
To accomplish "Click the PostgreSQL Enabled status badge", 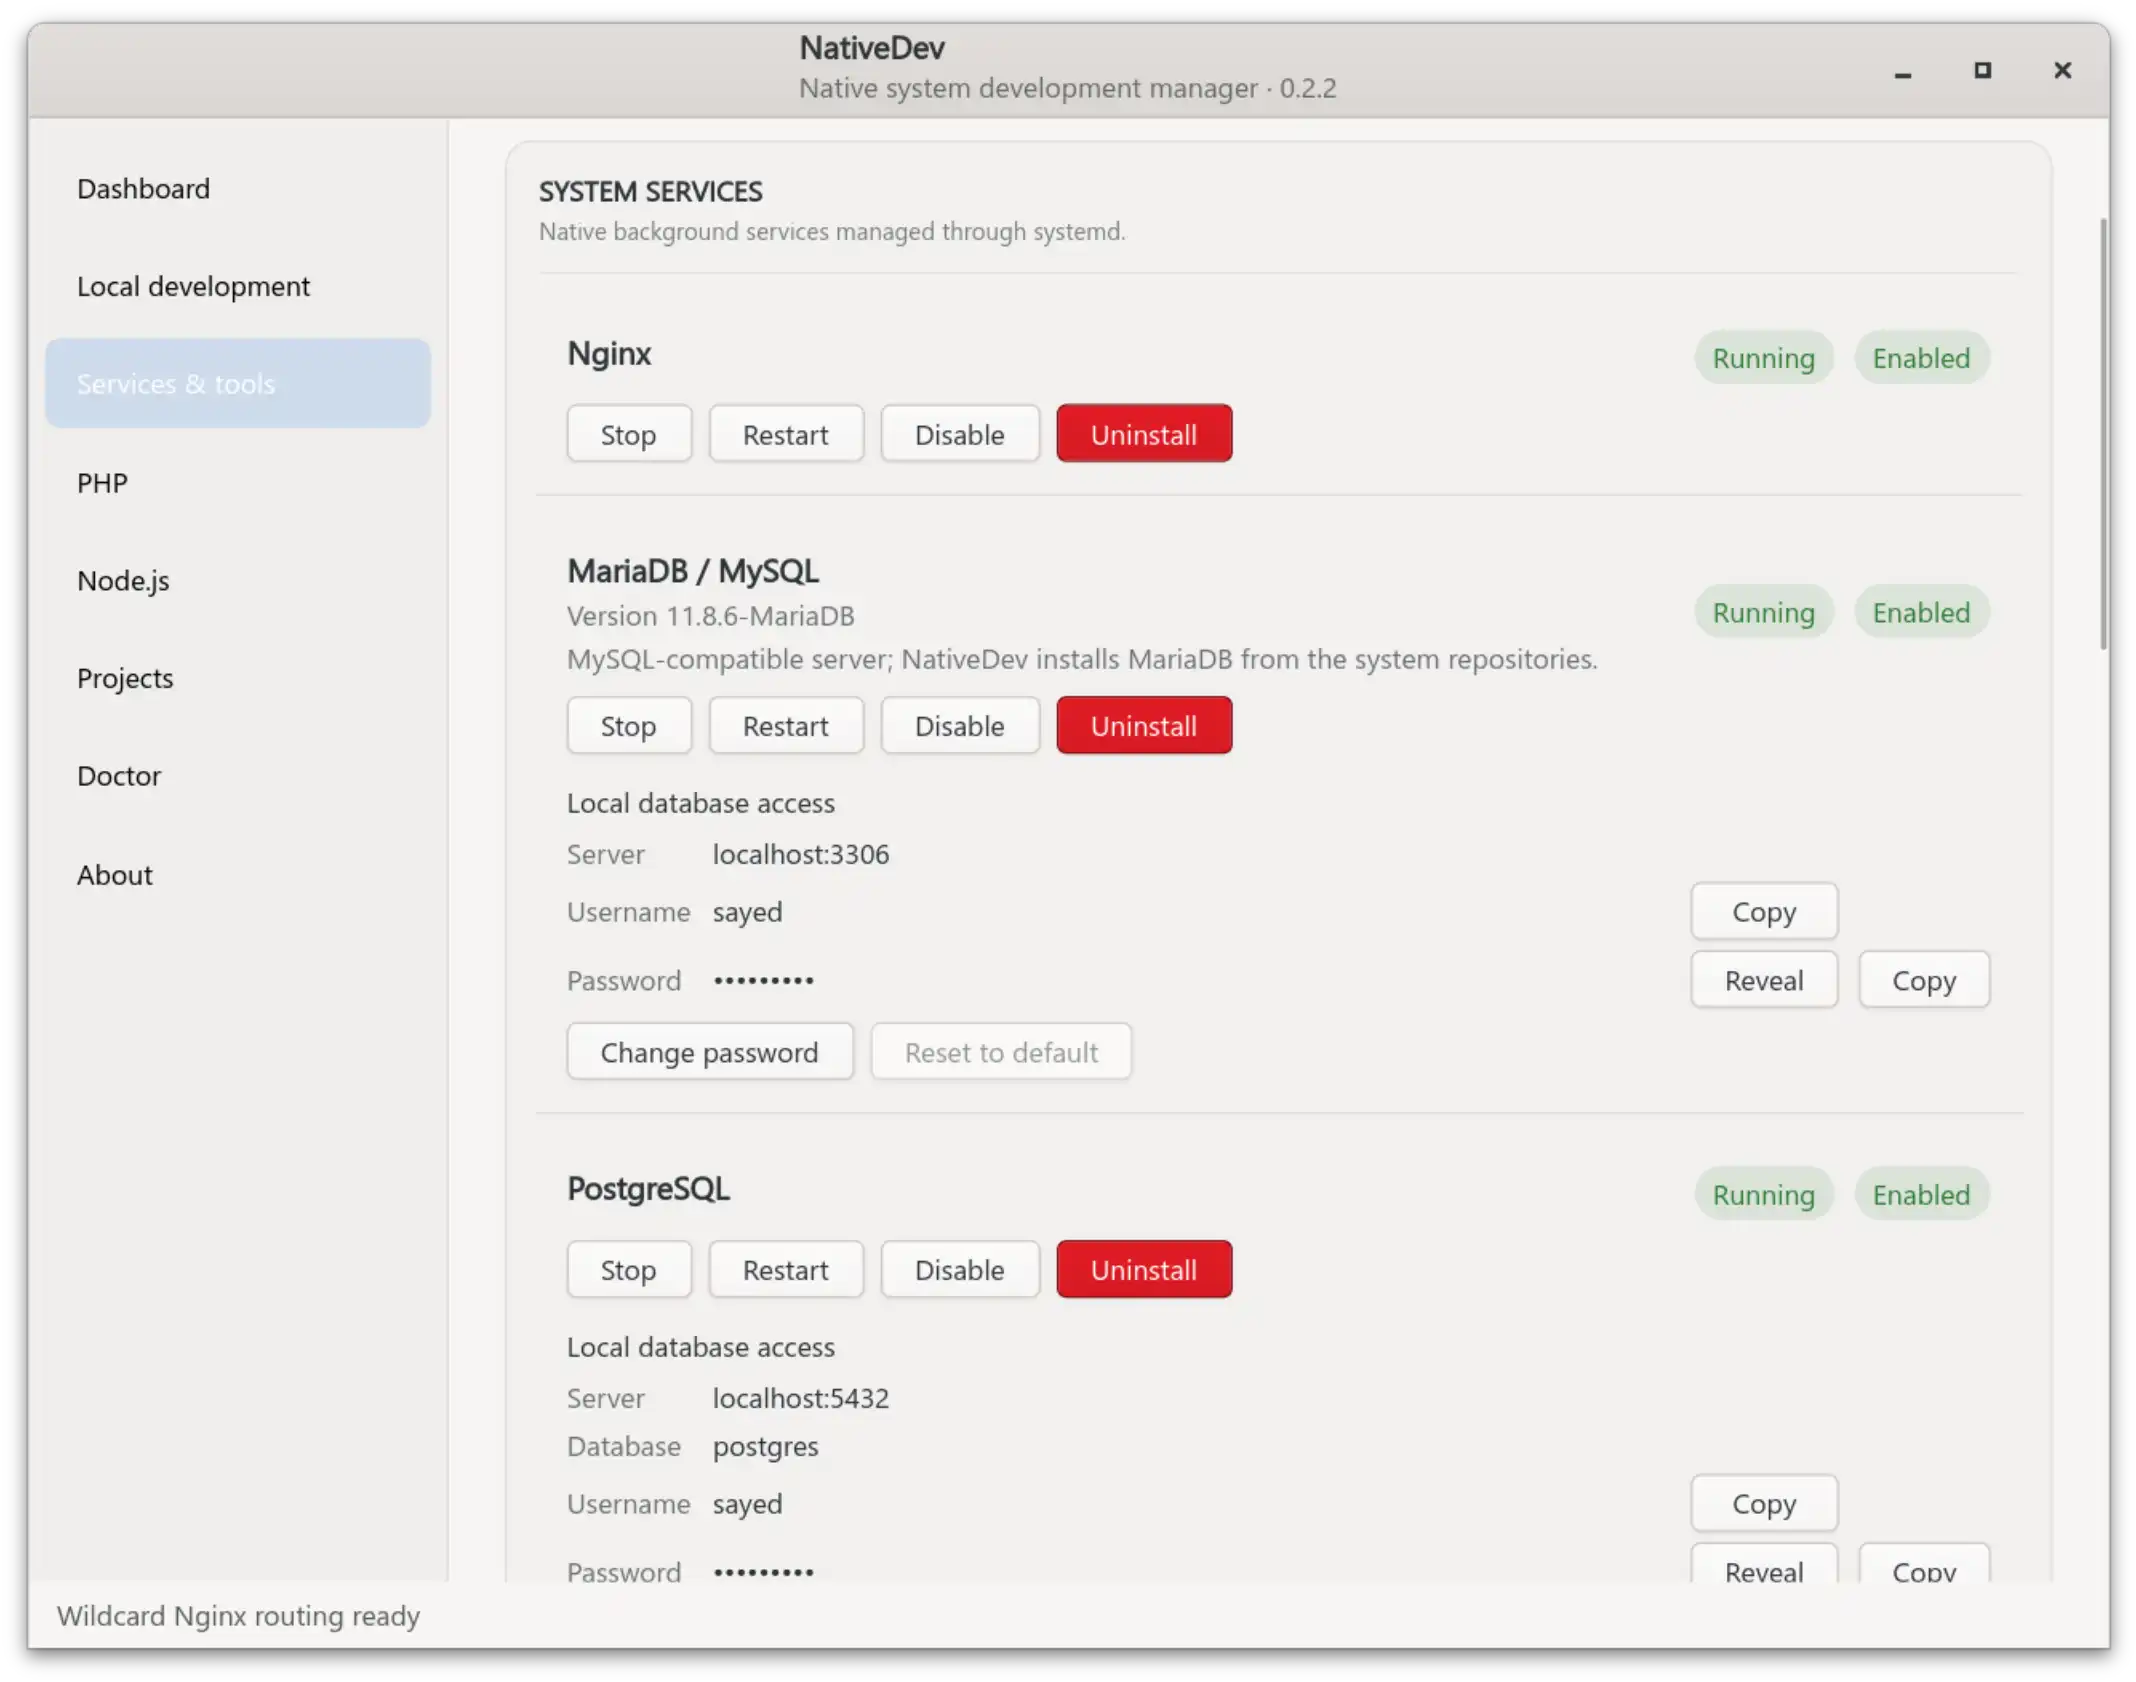I will coord(1921,1194).
